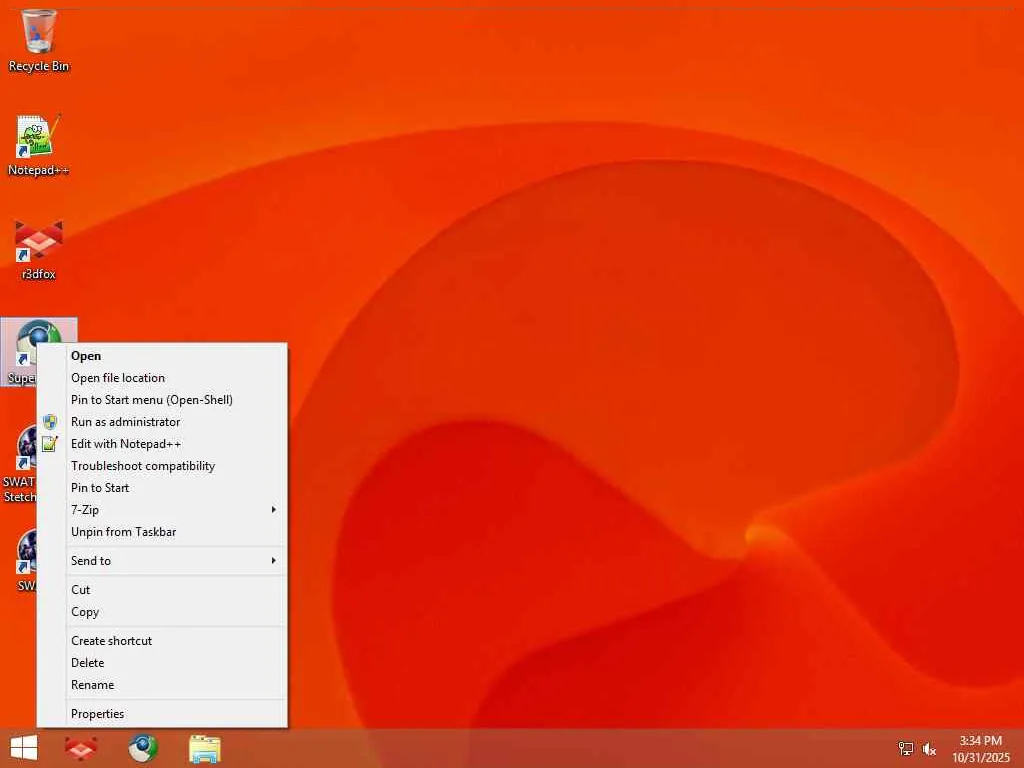The height and width of the screenshot is (768, 1024).
Task: Launch r3dfox from the taskbar
Action: (81, 748)
